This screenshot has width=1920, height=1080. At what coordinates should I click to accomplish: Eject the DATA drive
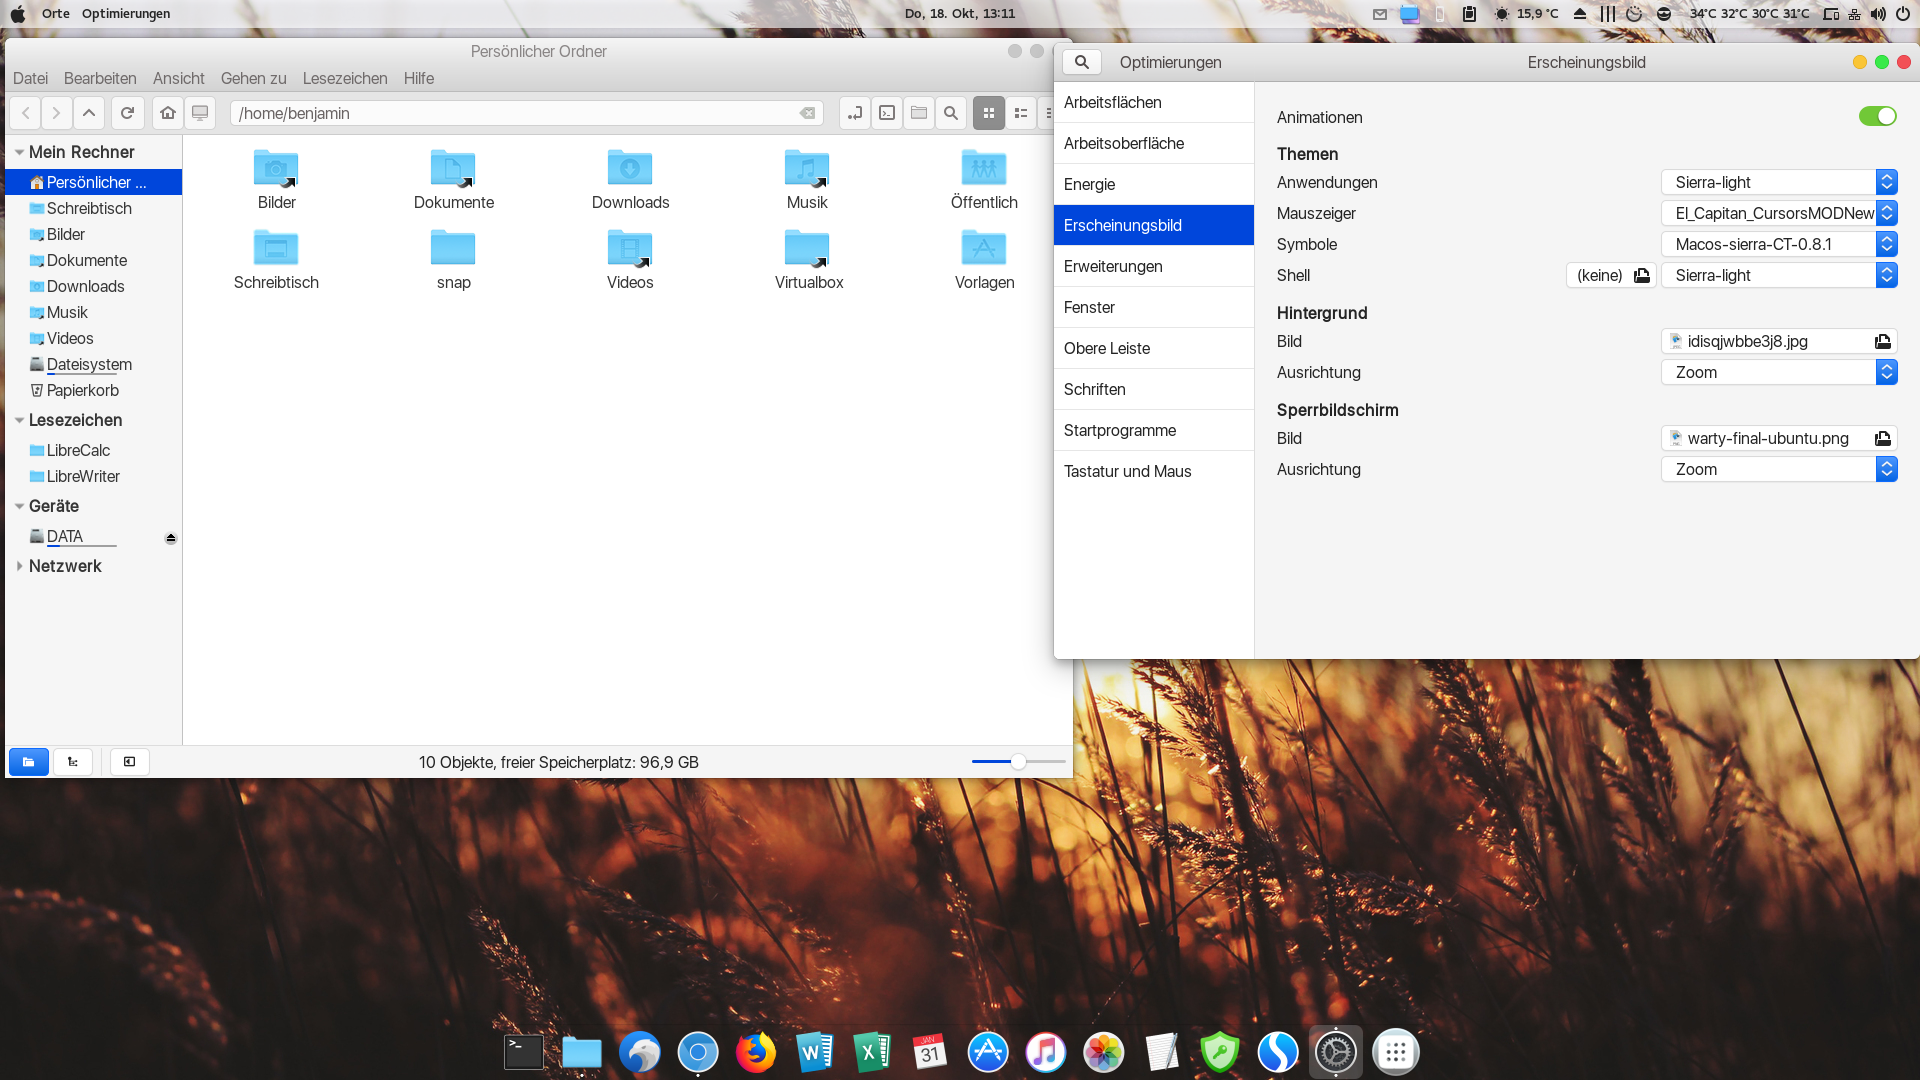(x=171, y=538)
